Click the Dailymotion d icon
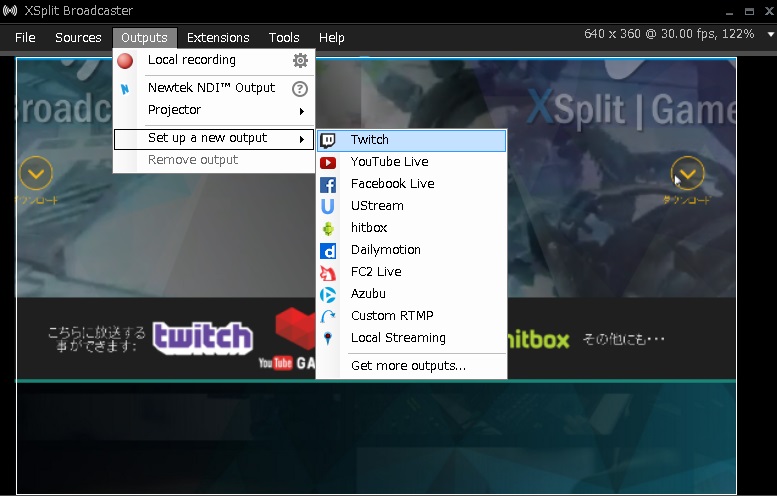The width and height of the screenshot is (777, 496). [x=328, y=251]
